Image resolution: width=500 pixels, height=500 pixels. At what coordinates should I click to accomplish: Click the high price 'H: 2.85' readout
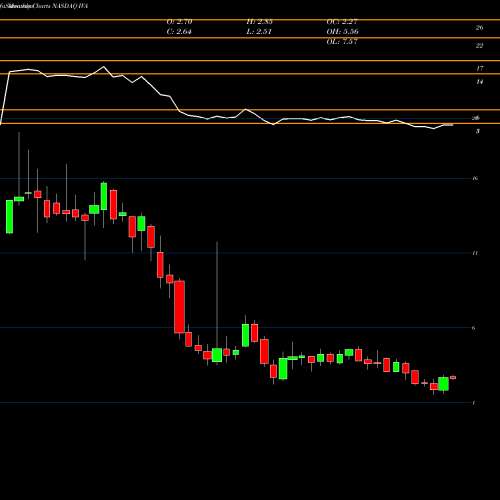click(x=259, y=22)
